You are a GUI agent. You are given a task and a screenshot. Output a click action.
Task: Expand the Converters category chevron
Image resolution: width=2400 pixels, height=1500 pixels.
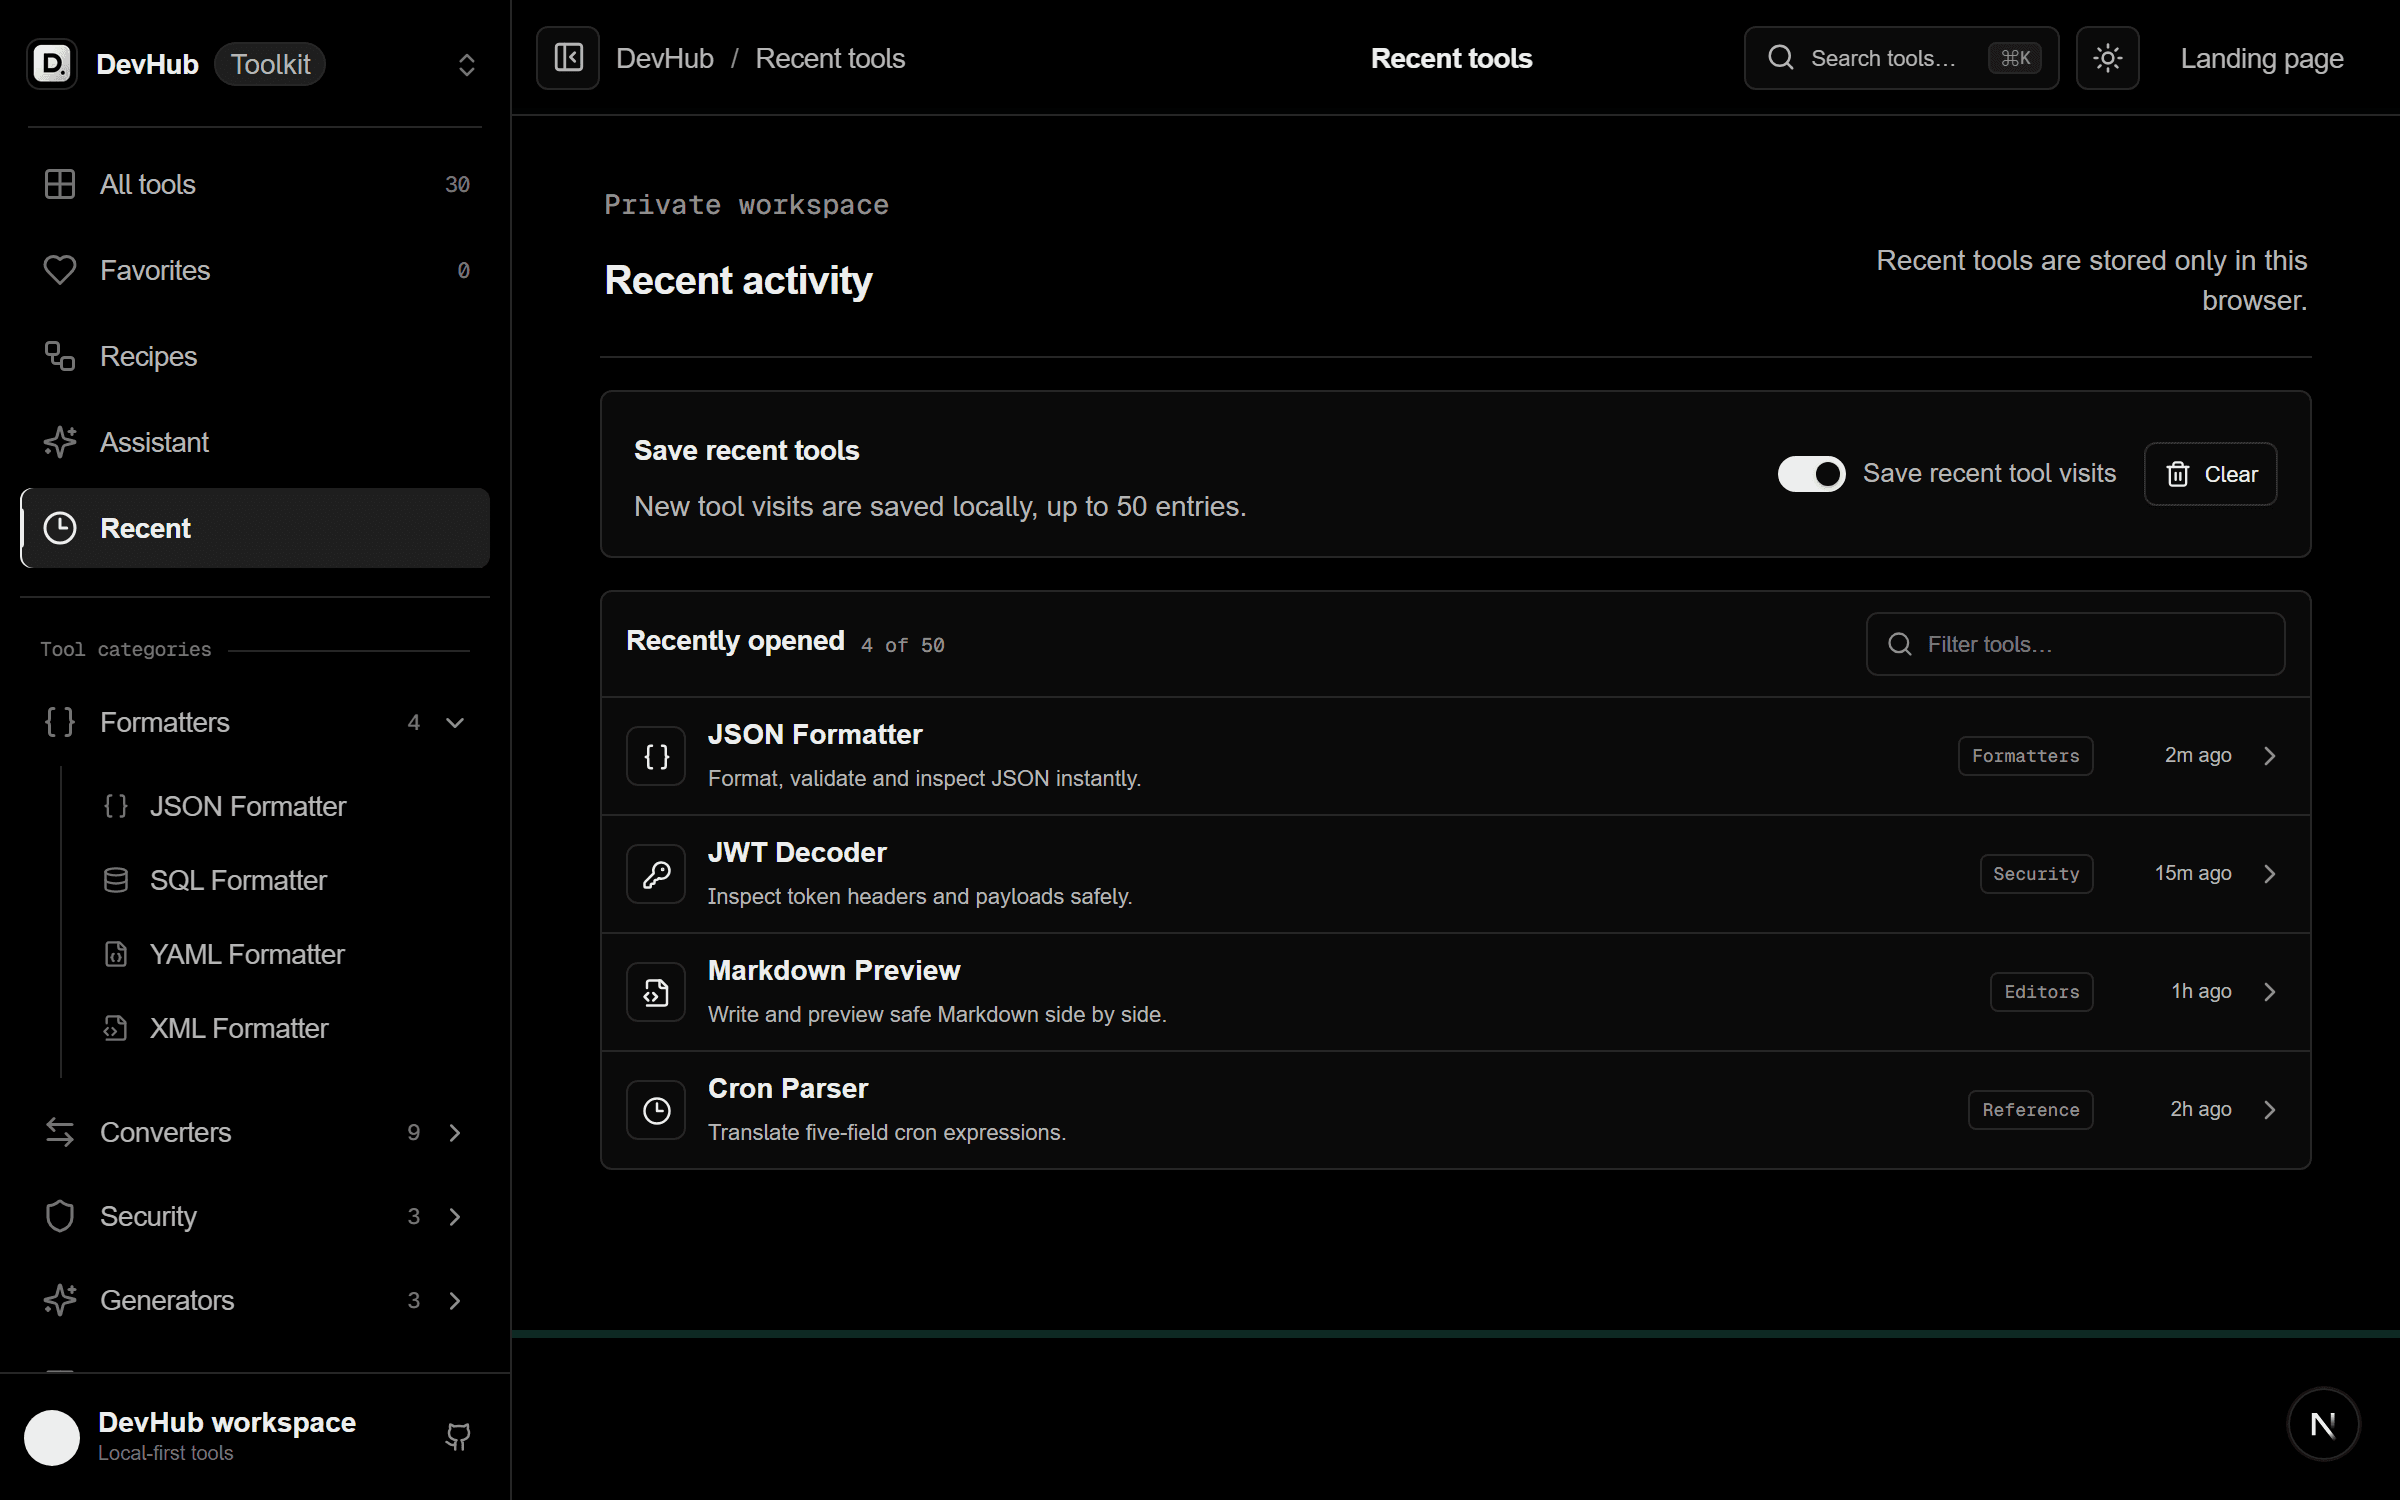click(x=455, y=1132)
